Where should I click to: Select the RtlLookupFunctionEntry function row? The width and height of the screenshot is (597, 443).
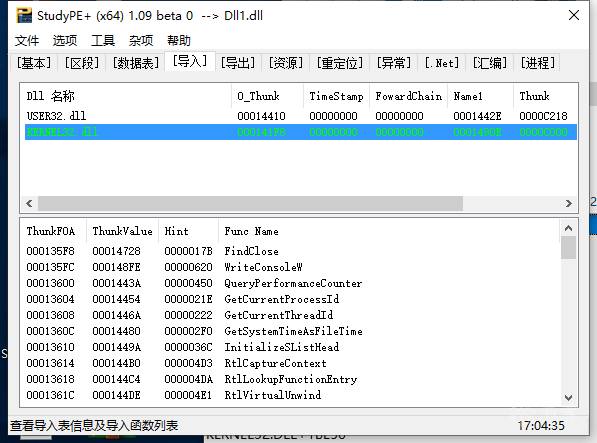tap(291, 379)
